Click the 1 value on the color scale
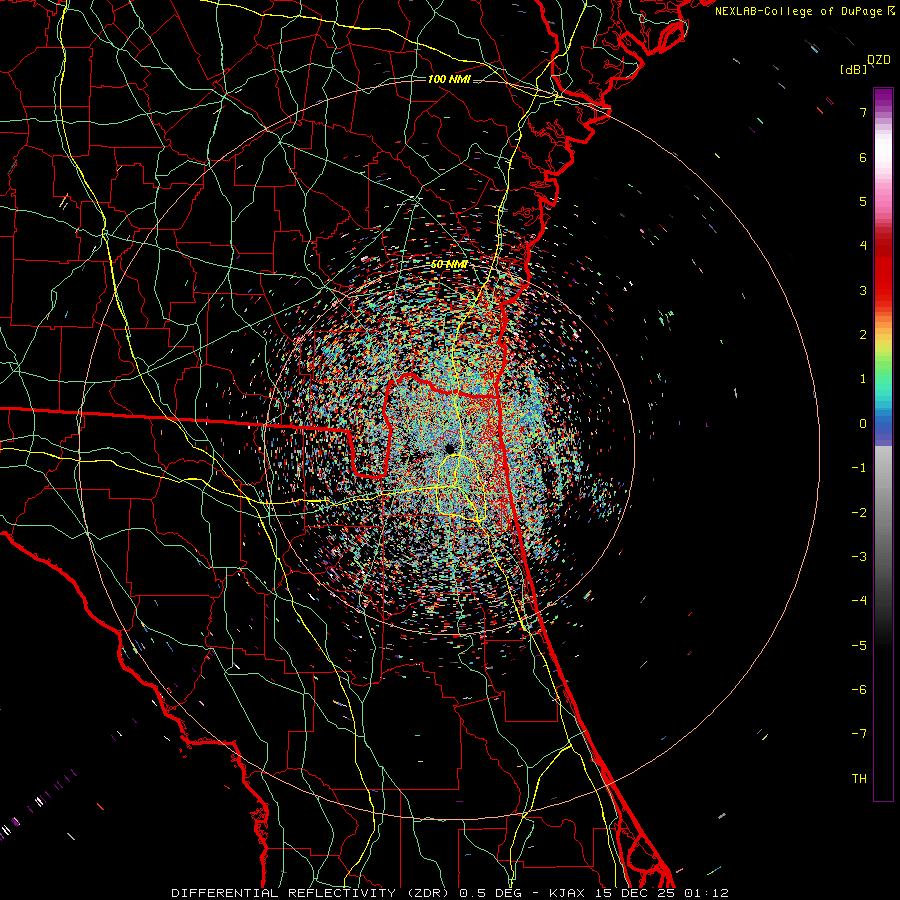 863,379
